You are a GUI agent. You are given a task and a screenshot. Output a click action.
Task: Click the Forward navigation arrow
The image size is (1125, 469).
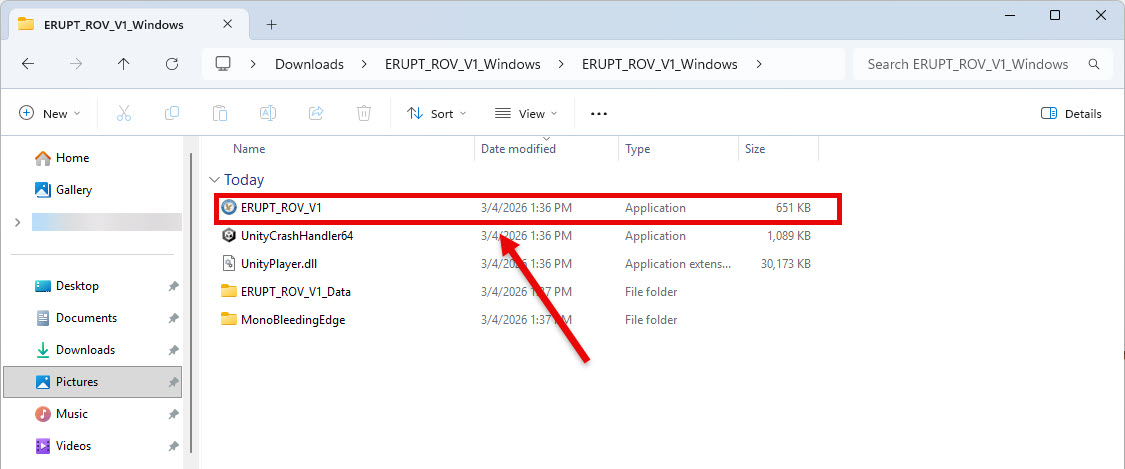(76, 64)
